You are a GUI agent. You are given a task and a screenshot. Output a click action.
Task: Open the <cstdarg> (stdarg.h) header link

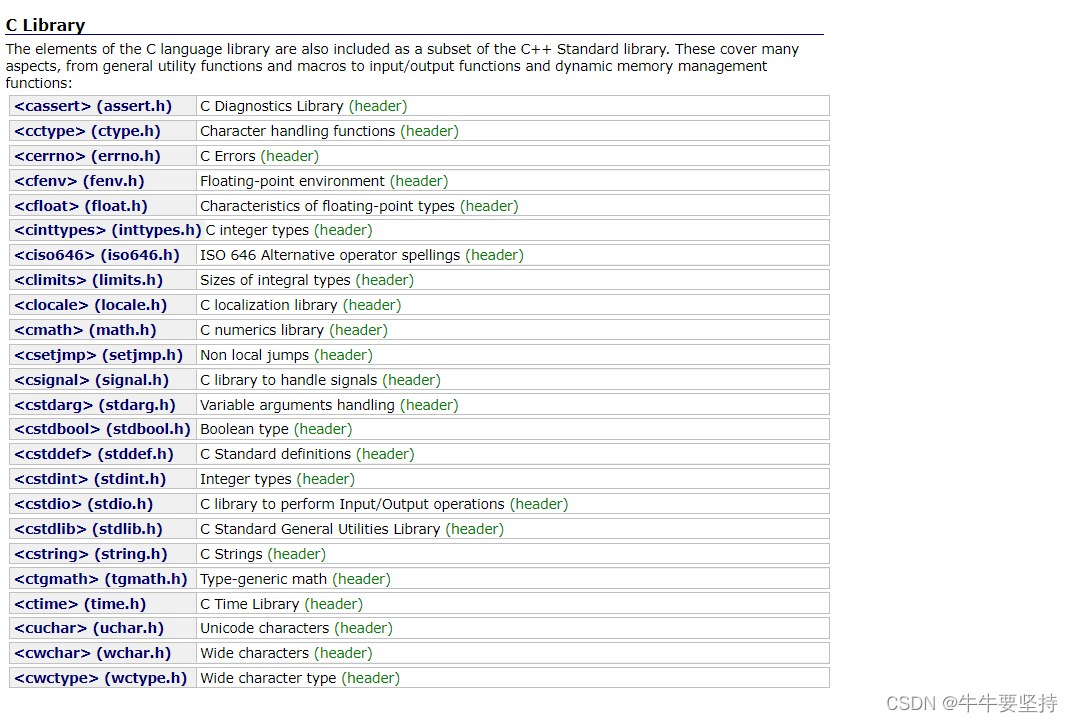click(95, 405)
